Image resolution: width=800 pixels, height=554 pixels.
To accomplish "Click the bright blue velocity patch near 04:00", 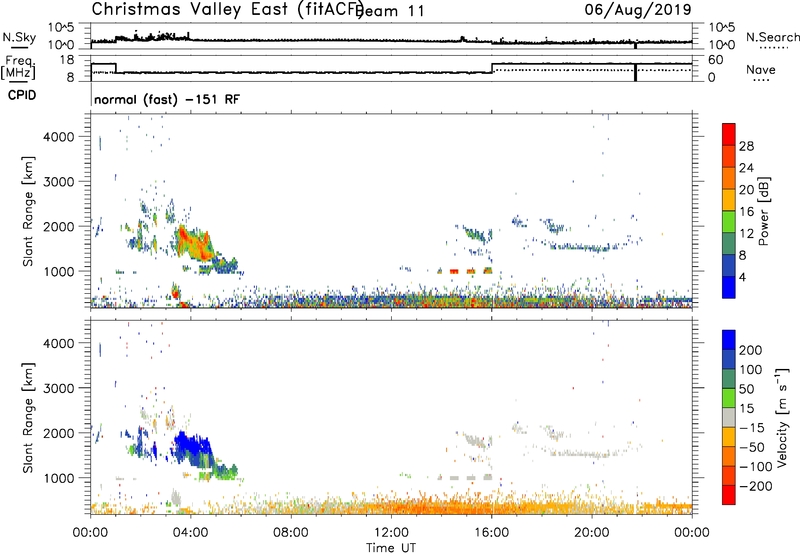I will pyautogui.click(x=191, y=445).
